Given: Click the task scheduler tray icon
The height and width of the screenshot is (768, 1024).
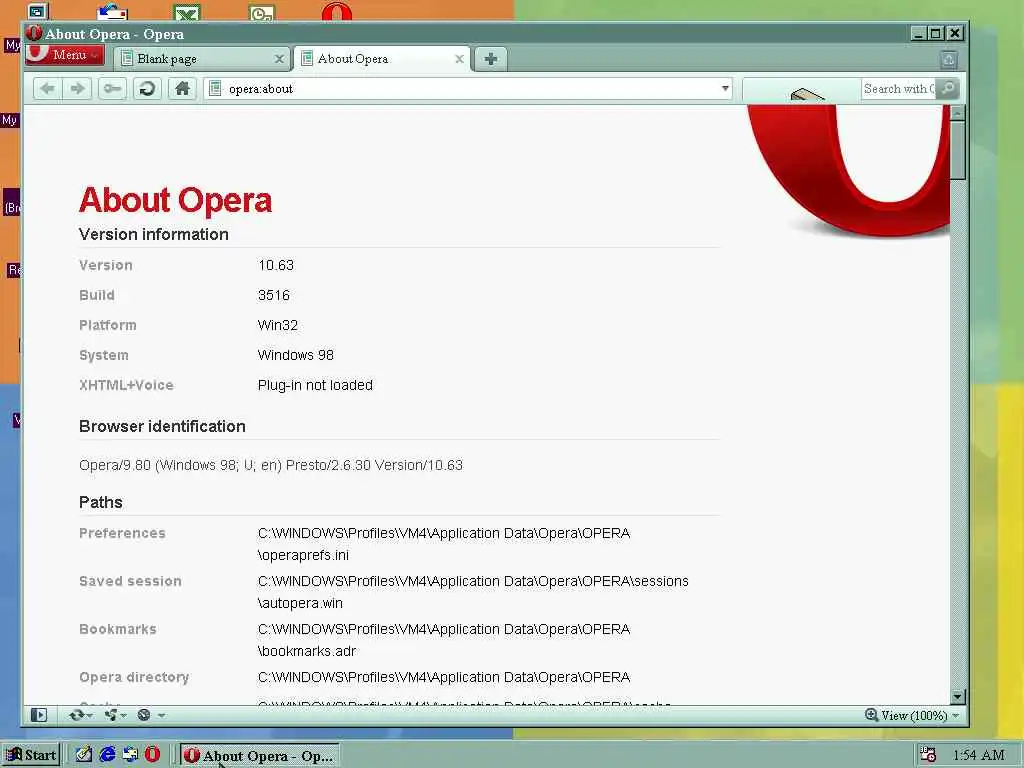Looking at the screenshot, I should point(927,755).
